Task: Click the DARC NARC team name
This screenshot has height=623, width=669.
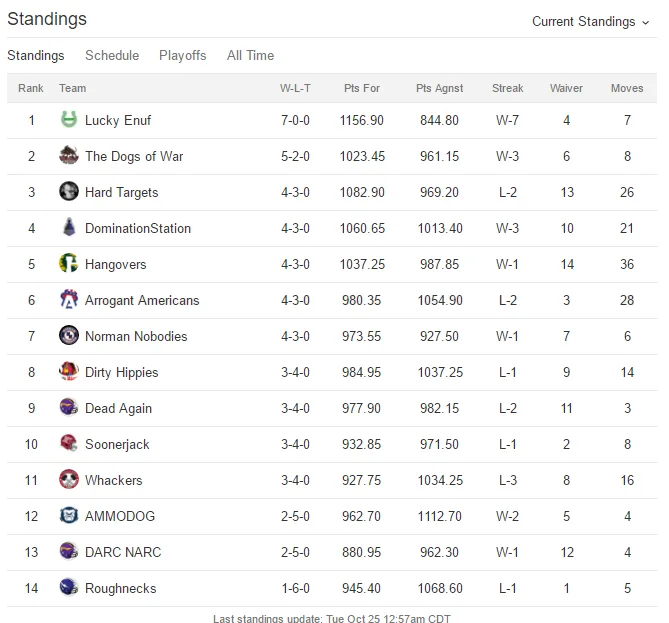Action: pos(123,553)
